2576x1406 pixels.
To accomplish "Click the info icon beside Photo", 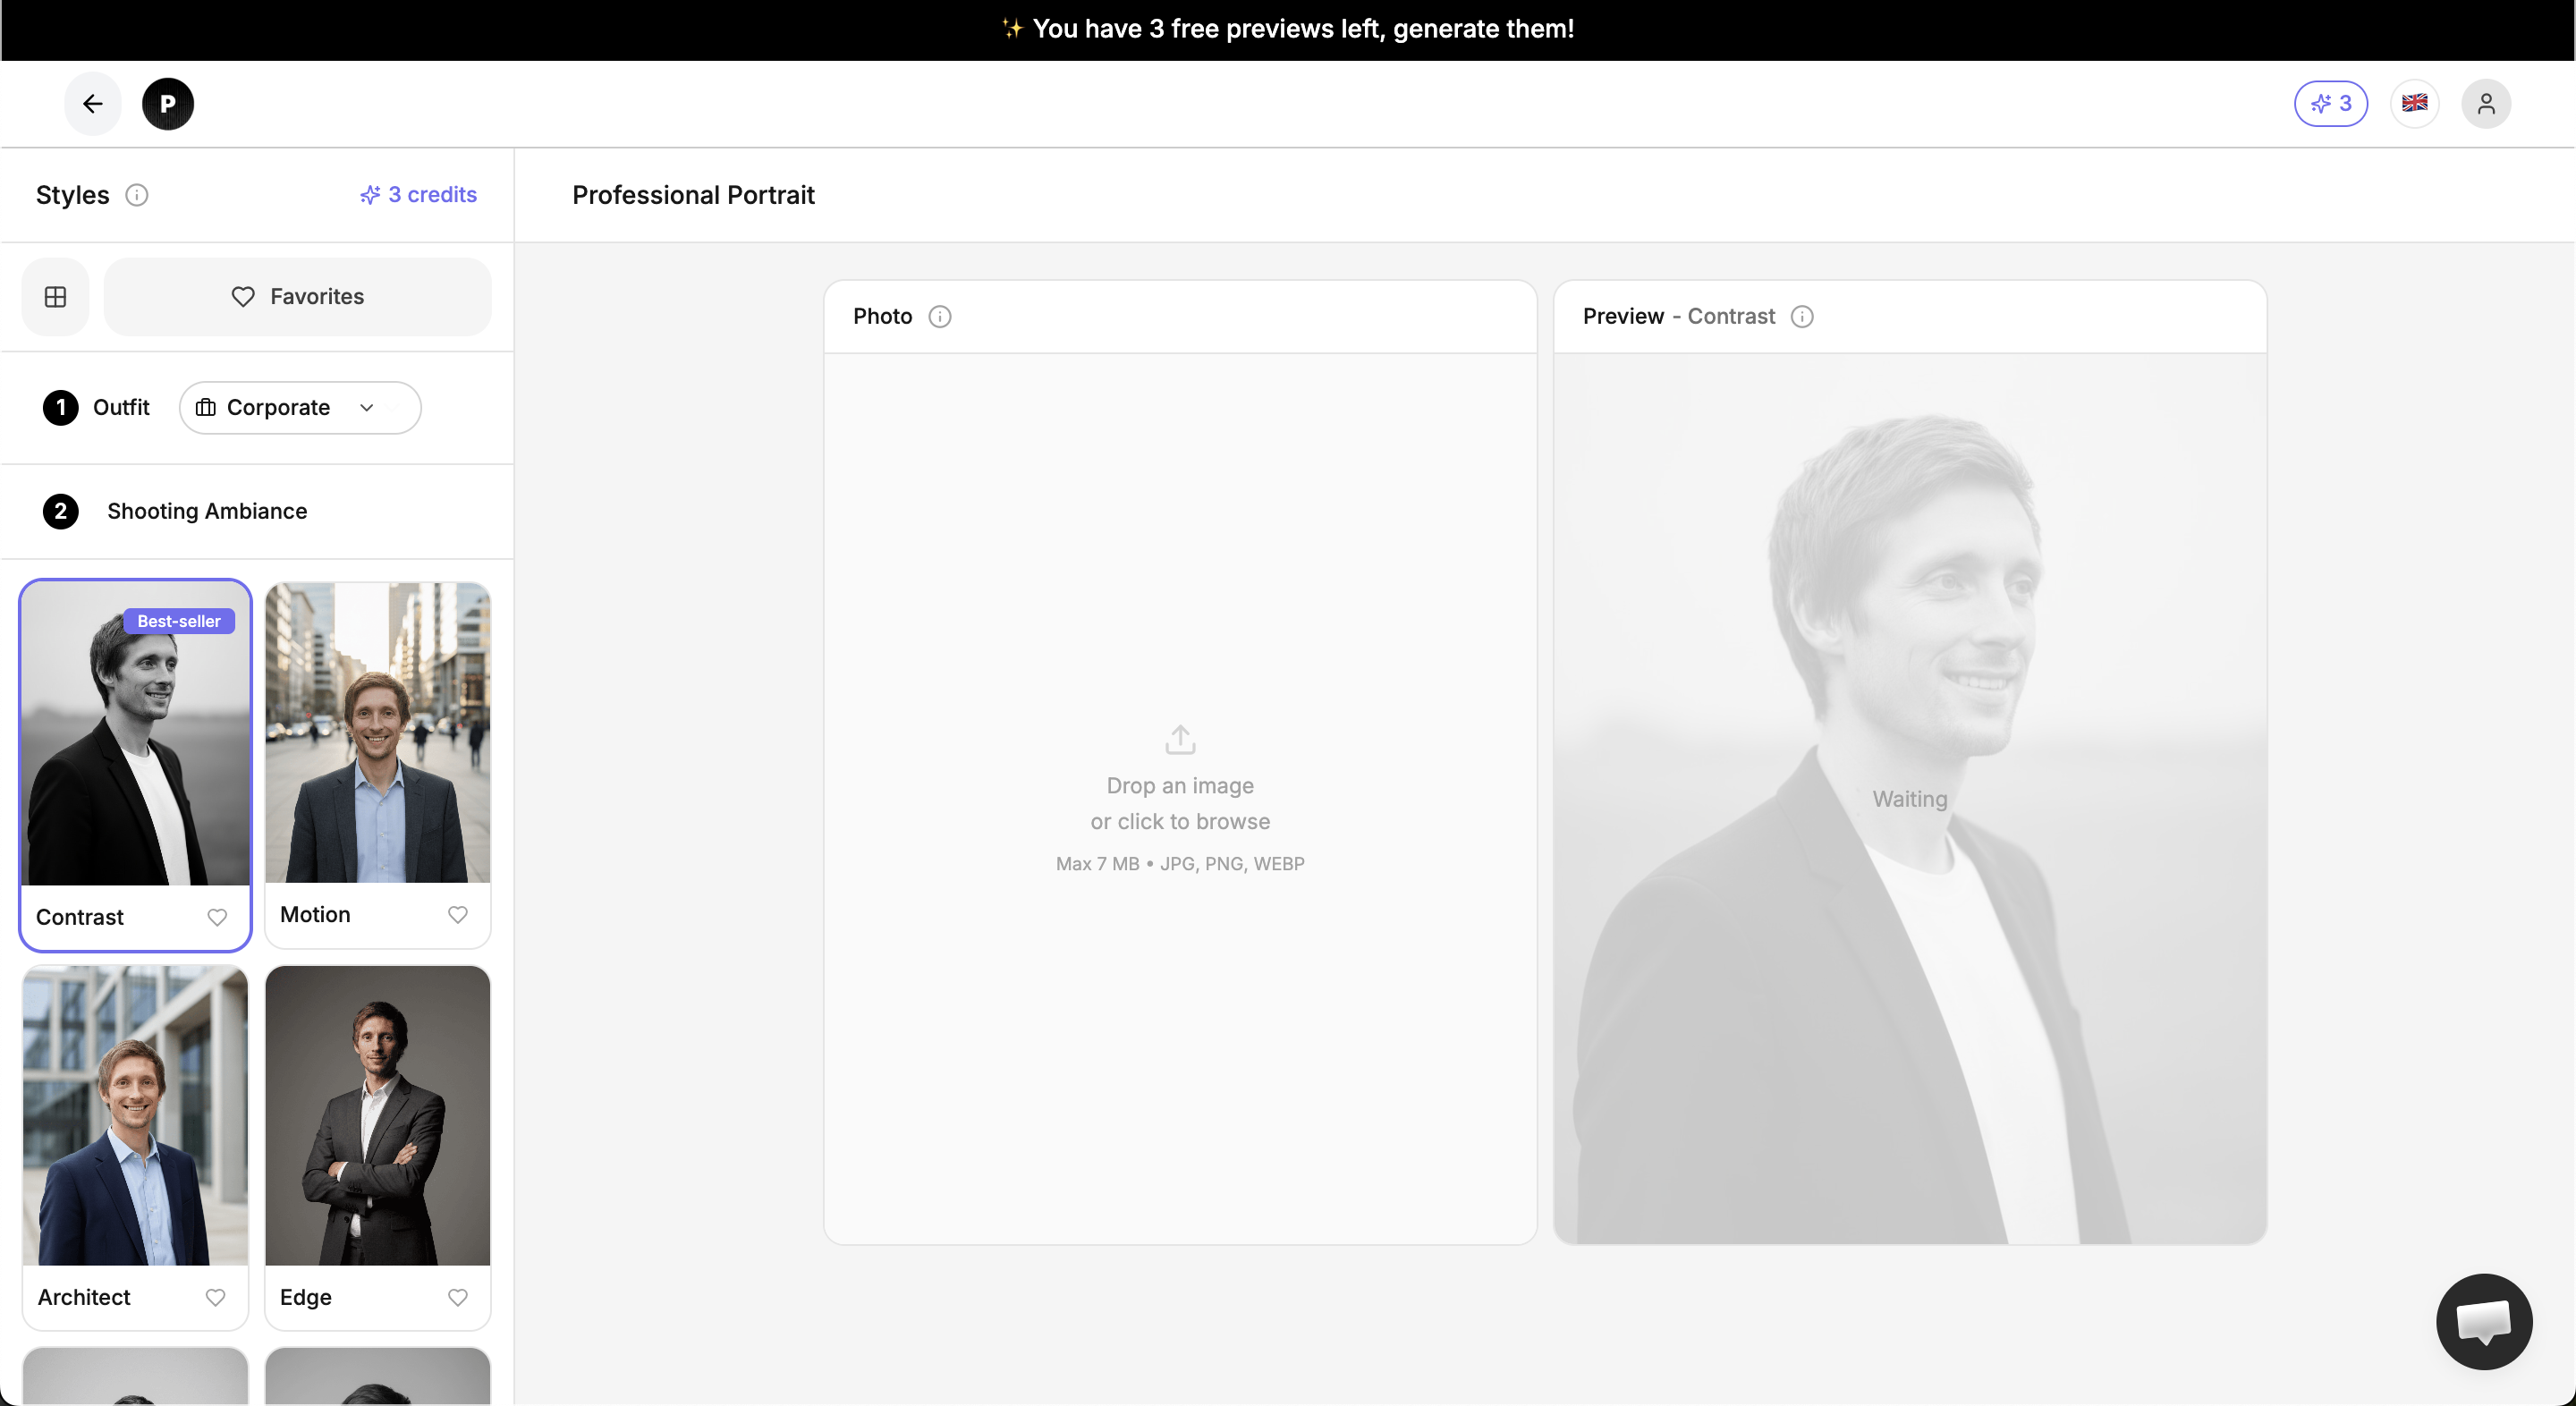I will tap(939, 316).
